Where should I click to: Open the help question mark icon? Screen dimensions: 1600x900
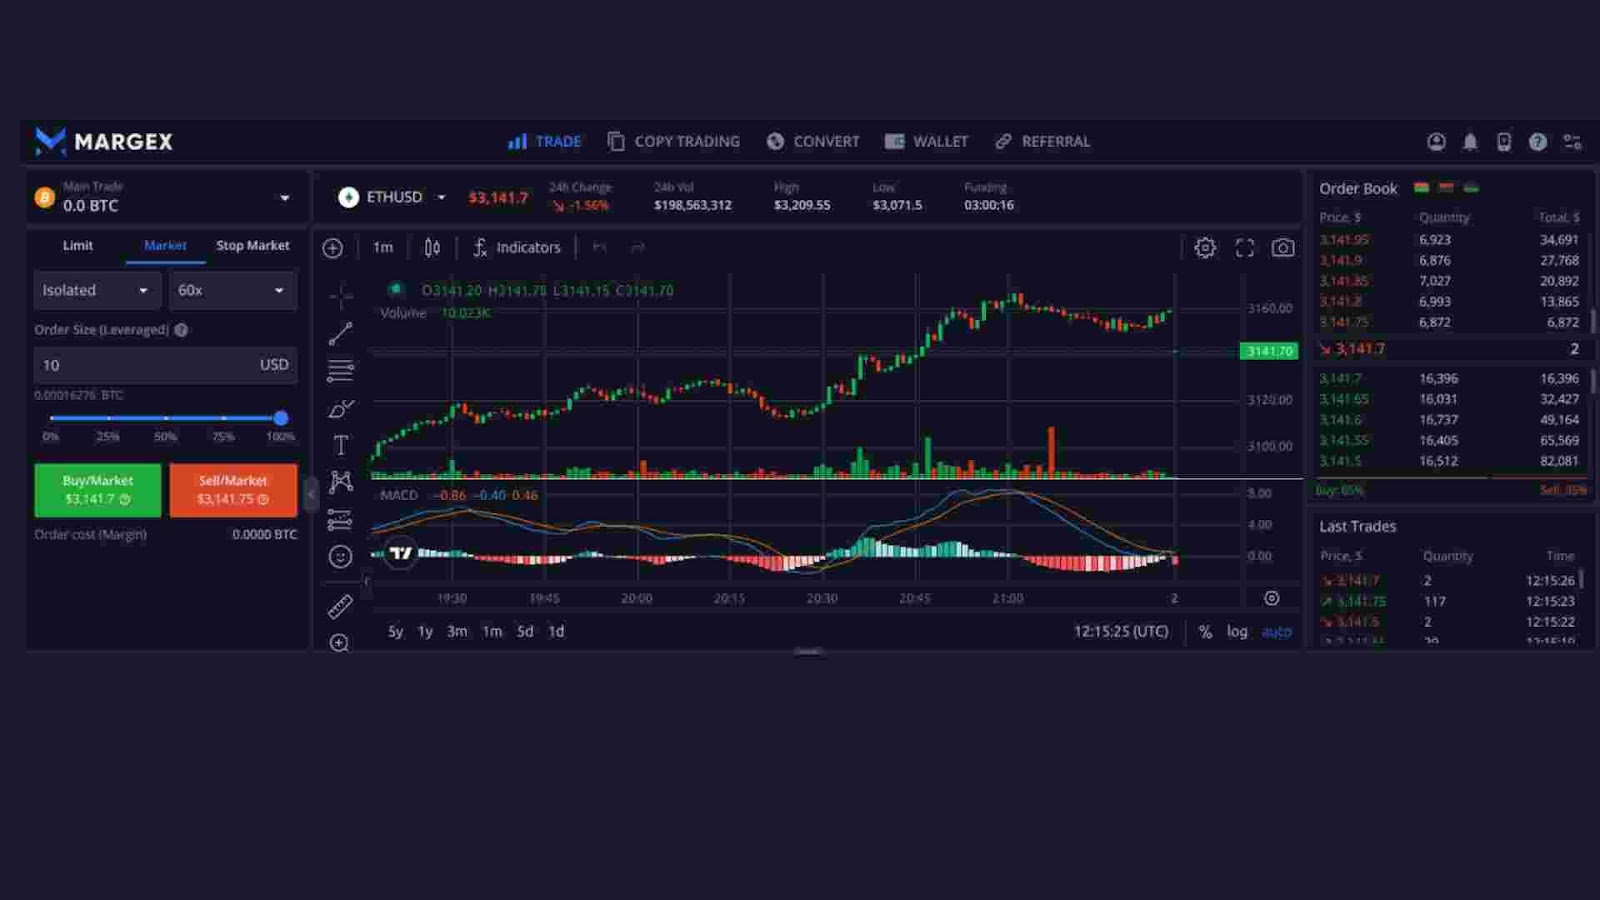click(1538, 142)
